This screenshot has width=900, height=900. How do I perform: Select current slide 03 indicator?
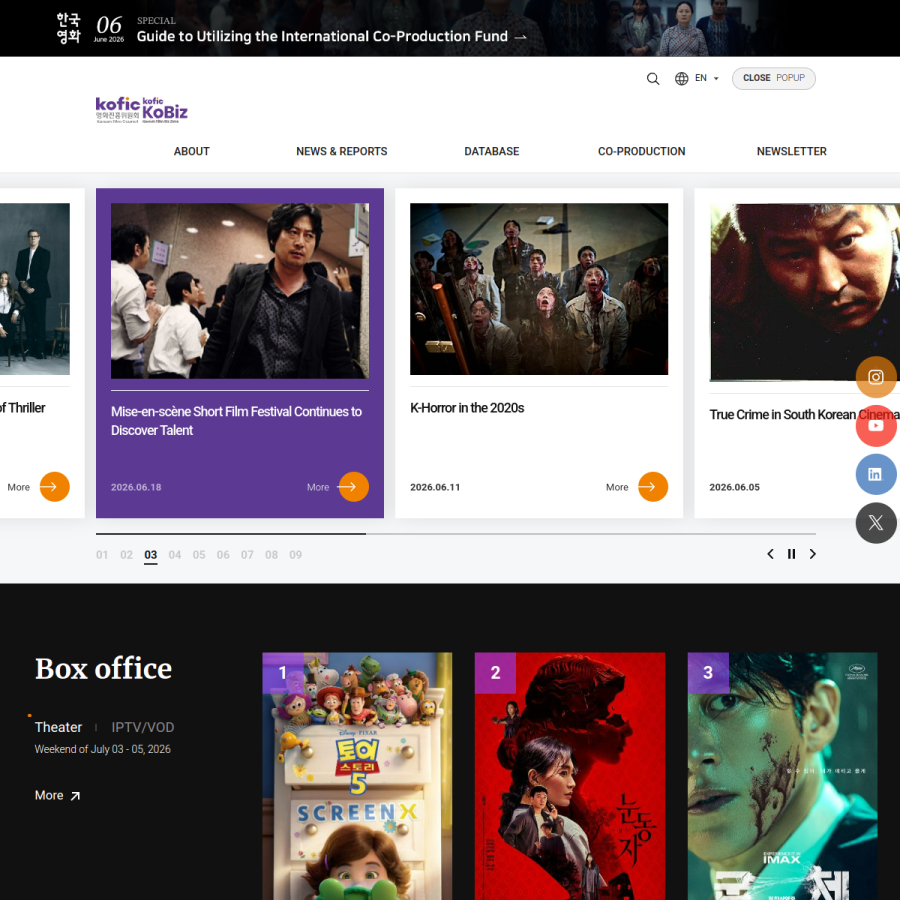(150, 555)
